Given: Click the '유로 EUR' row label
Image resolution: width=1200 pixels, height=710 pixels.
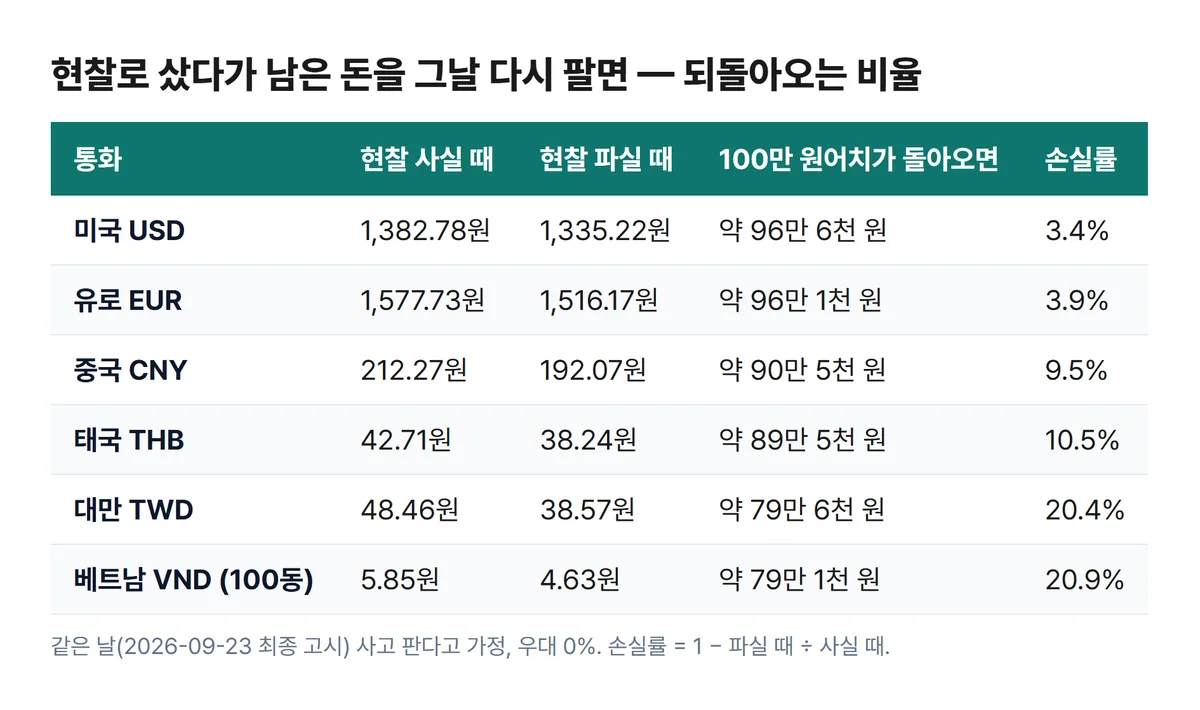Looking at the screenshot, I should pyautogui.click(x=128, y=300).
